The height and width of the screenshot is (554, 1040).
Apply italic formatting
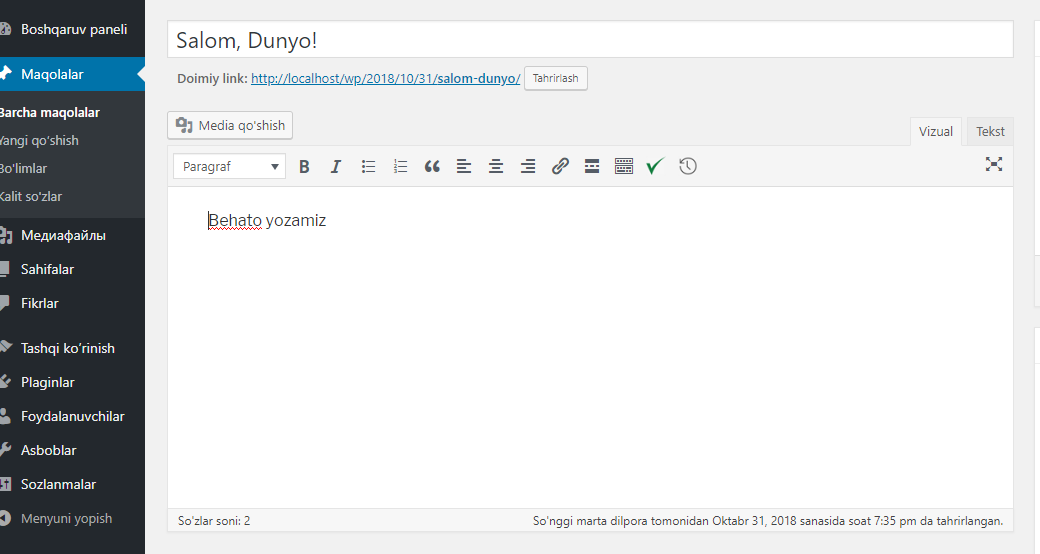coord(336,167)
